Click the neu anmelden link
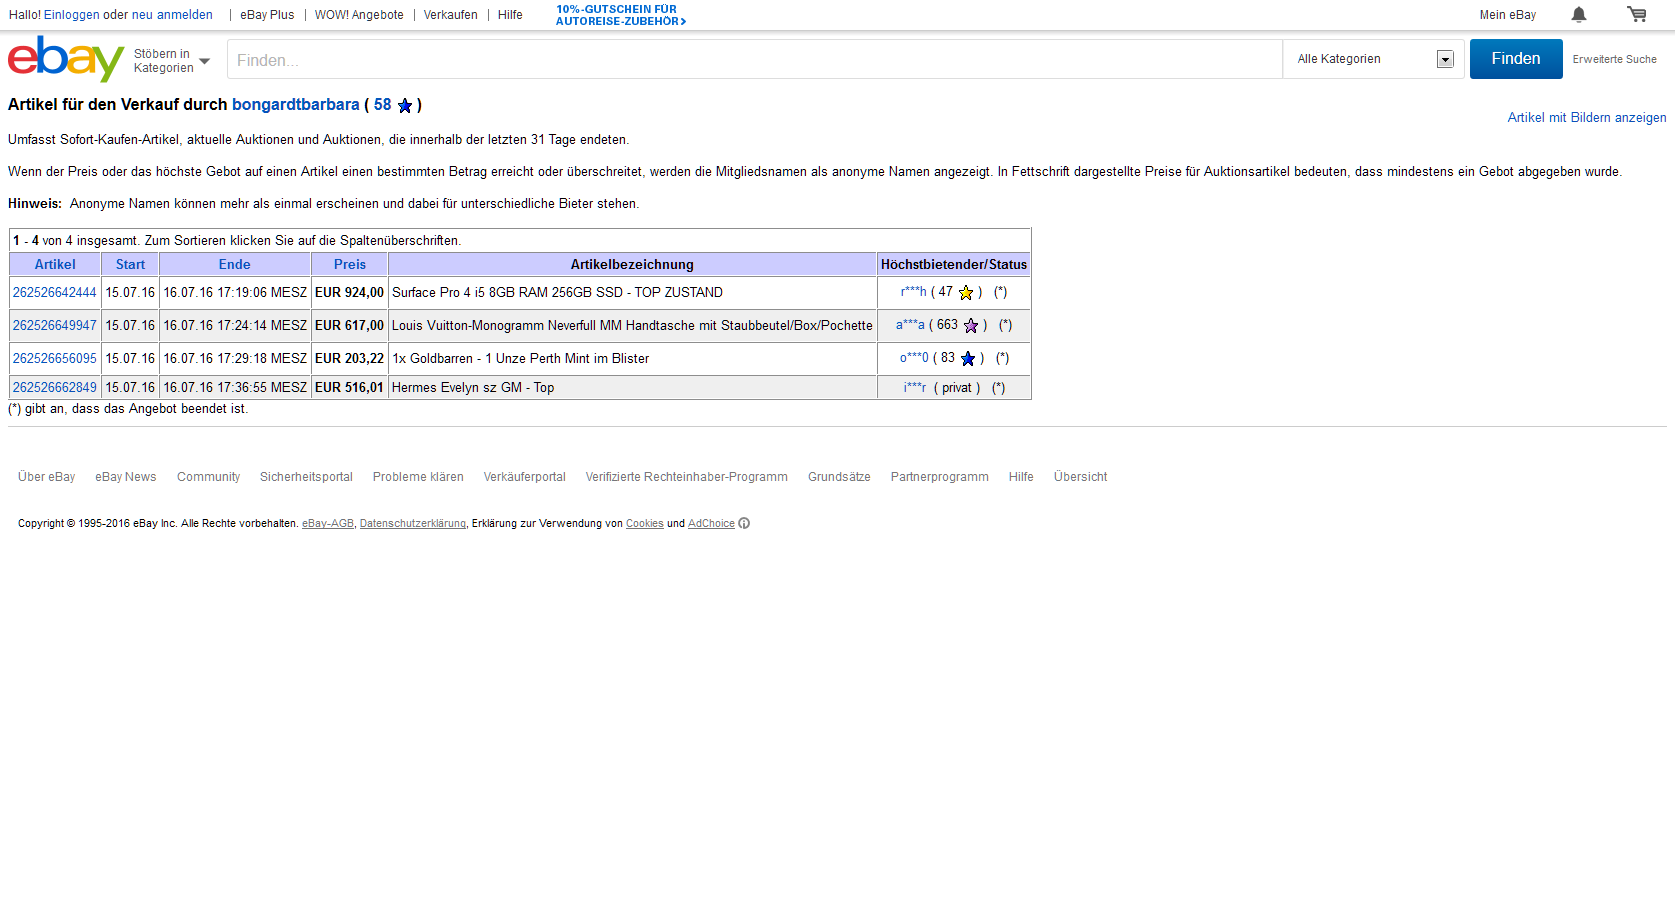Viewport: 1675px width, 908px height. pos(172,15)
